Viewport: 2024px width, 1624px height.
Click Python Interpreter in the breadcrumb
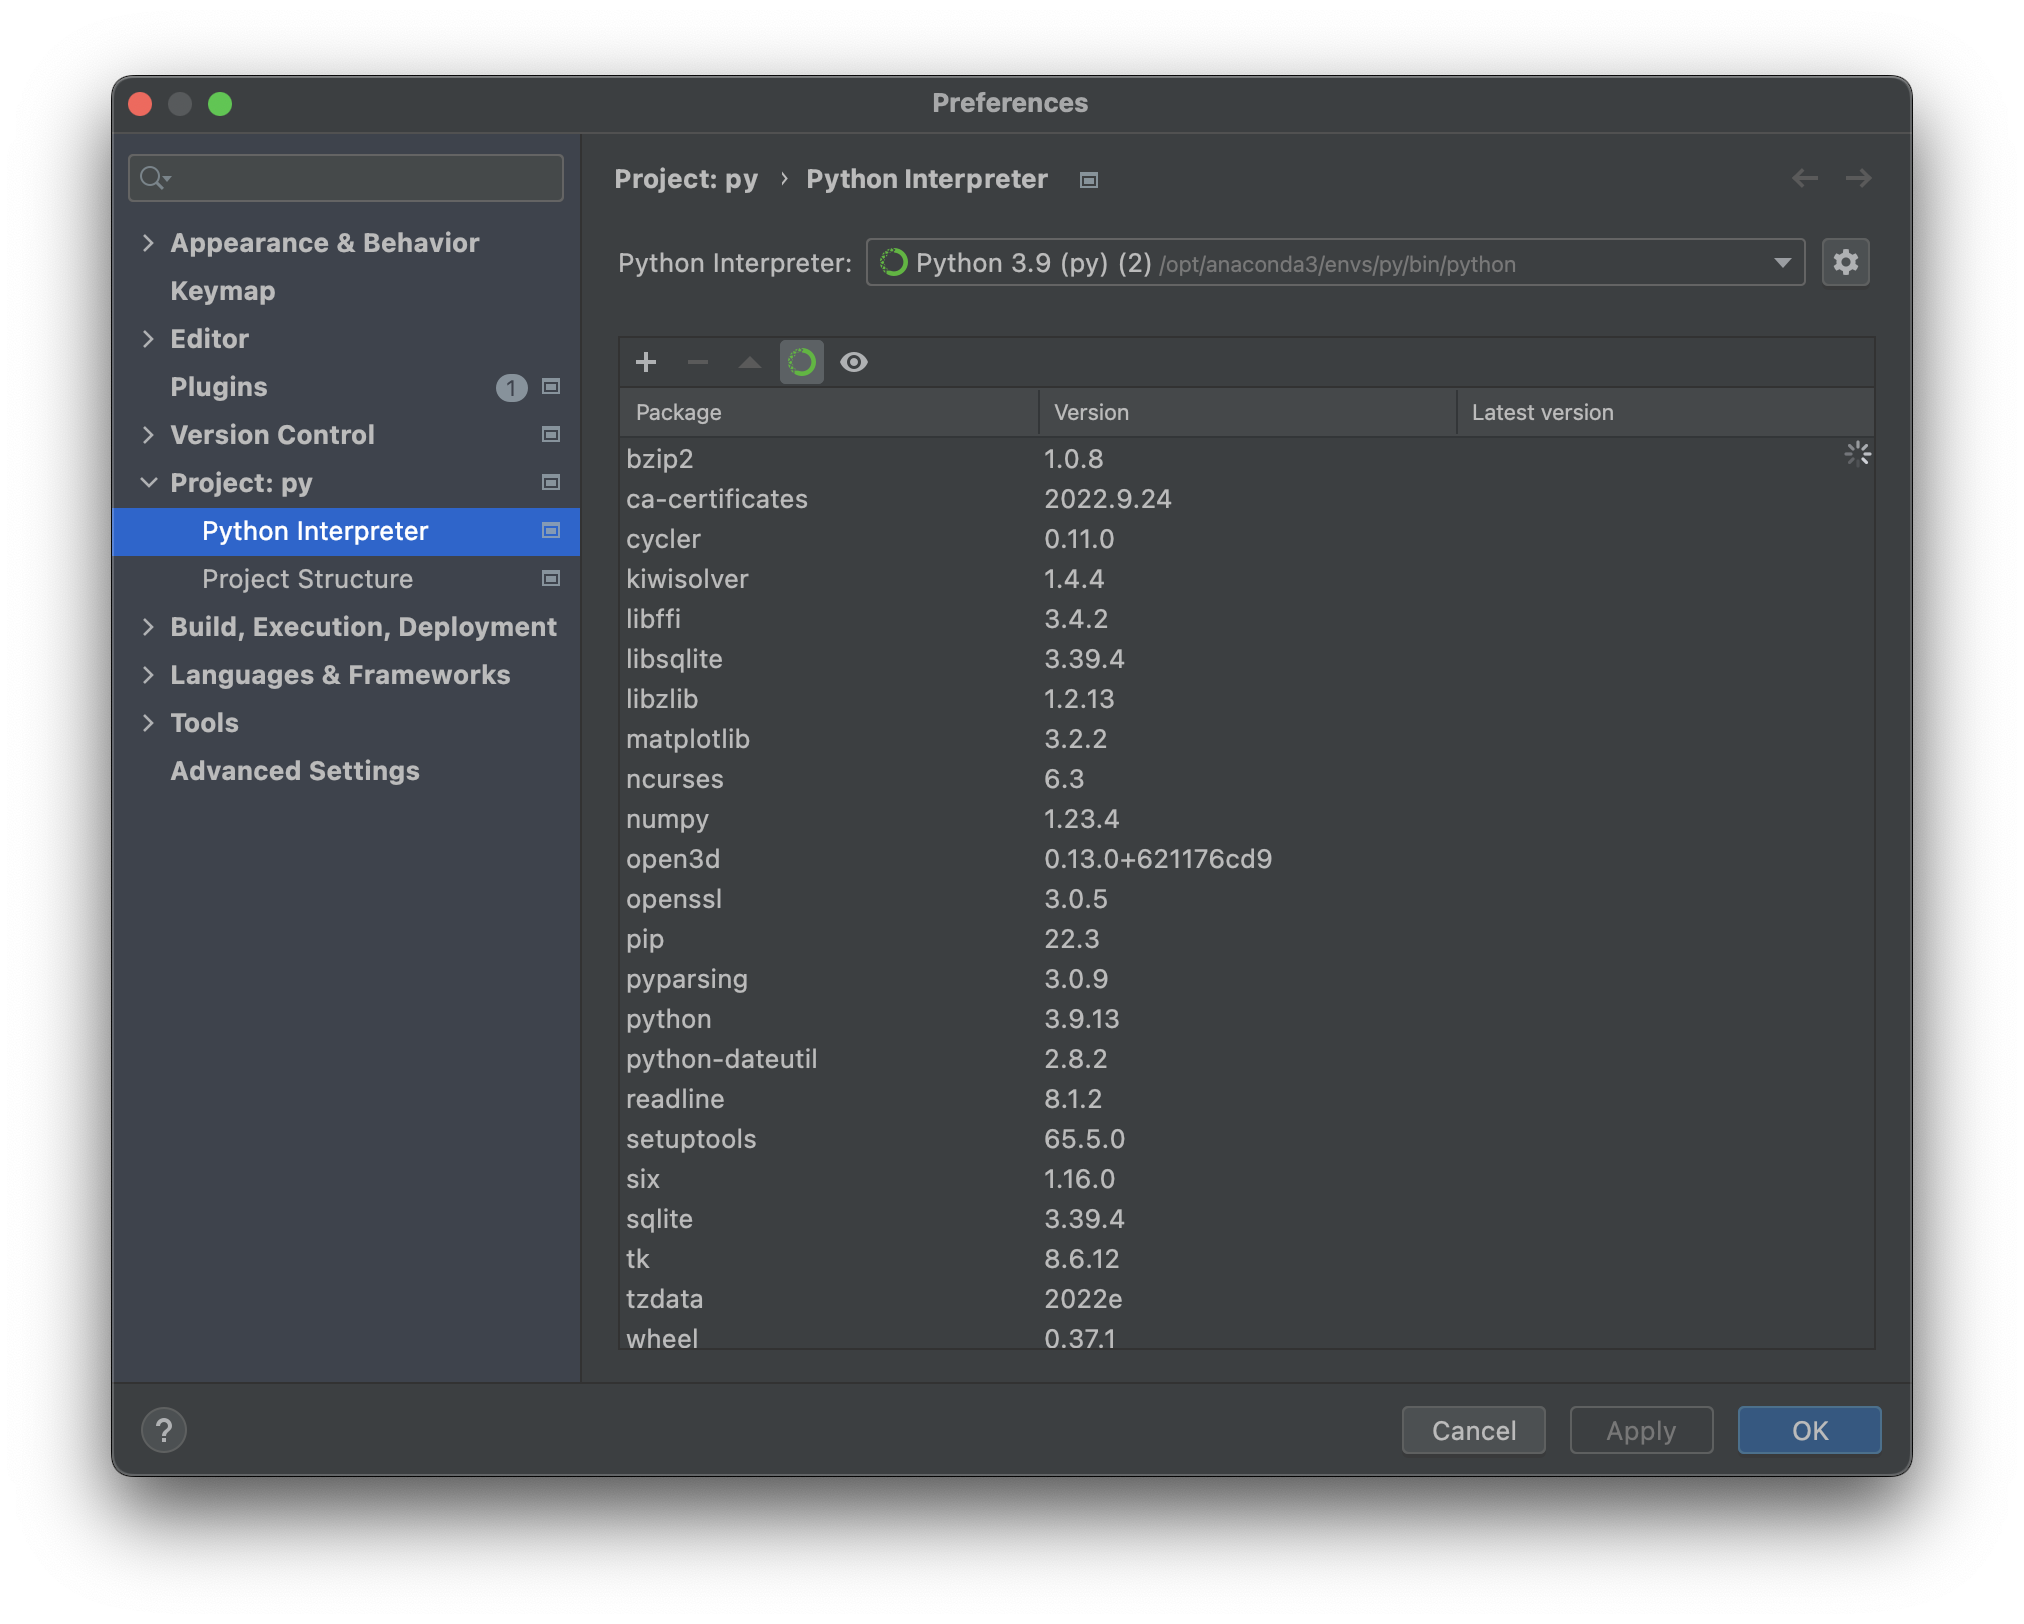point(926,179)
